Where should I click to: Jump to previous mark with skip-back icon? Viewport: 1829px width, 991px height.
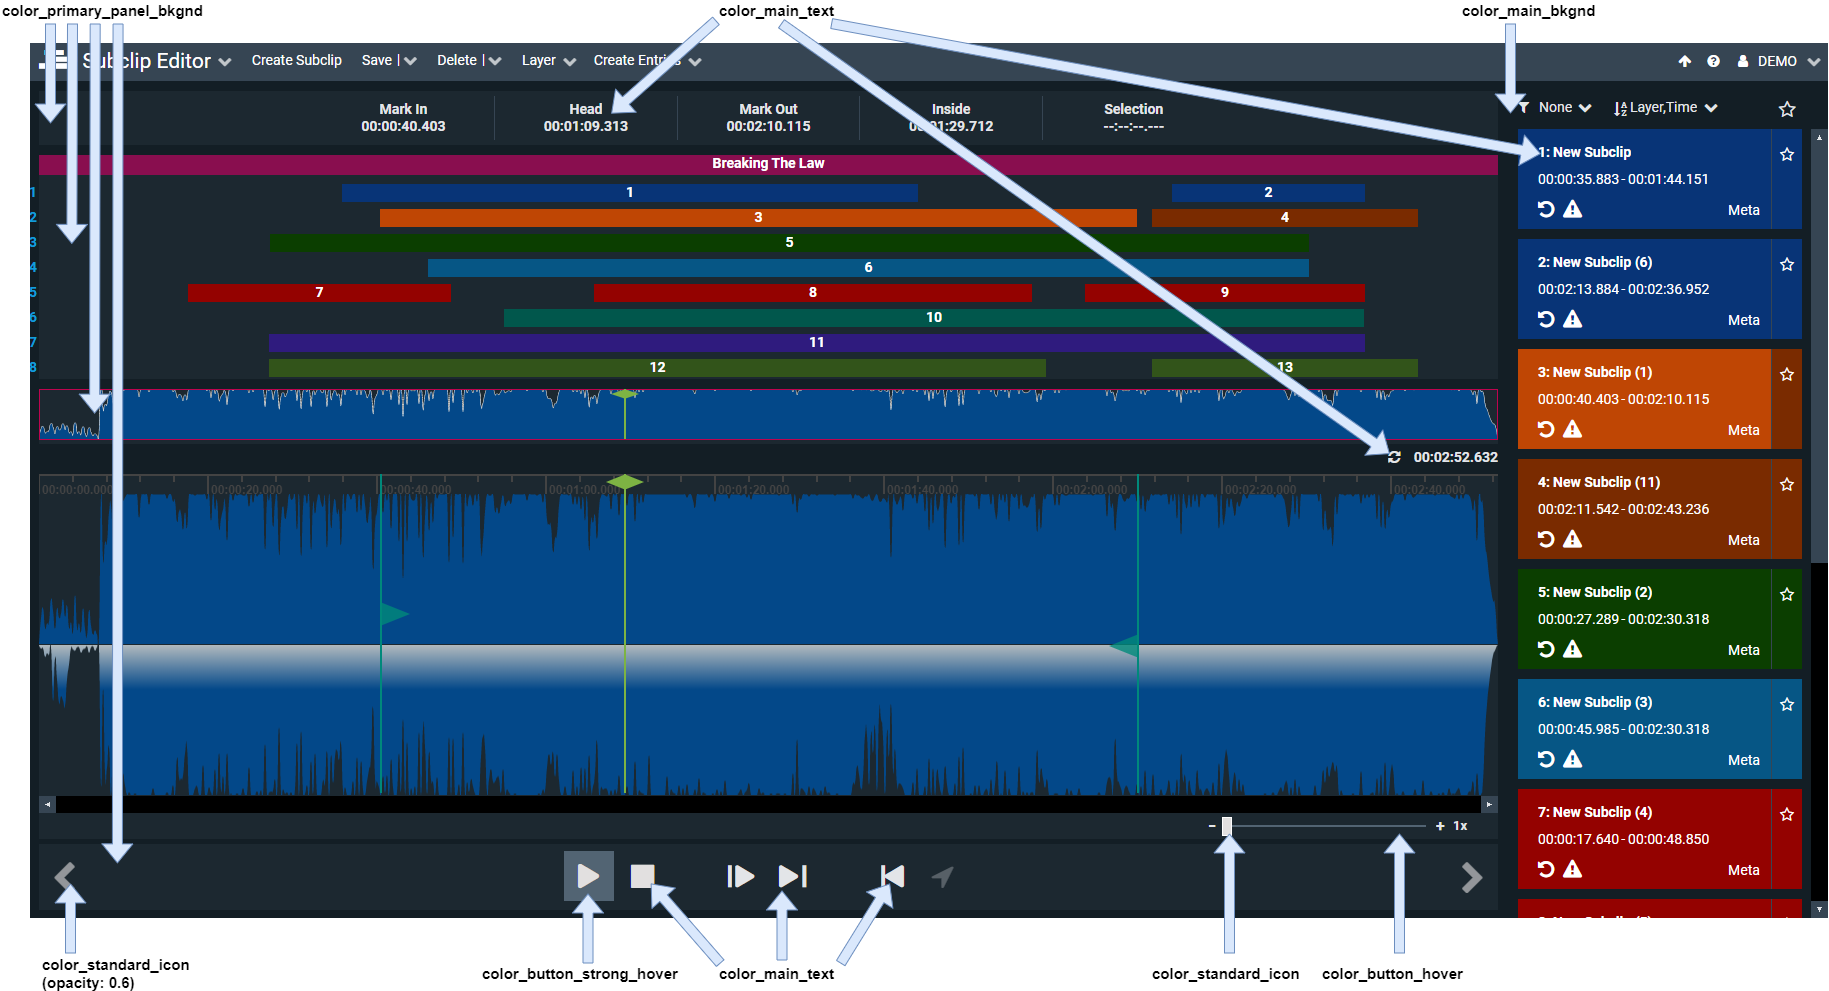[x=892, y=877]
